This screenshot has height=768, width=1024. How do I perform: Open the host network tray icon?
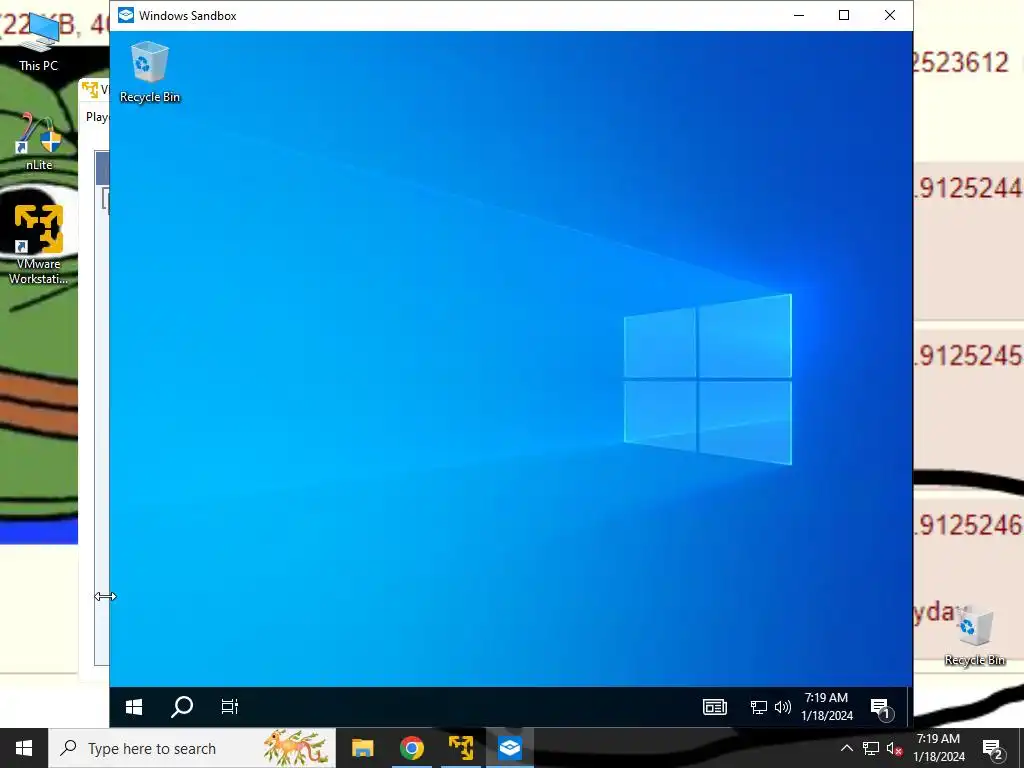[871, 748]
